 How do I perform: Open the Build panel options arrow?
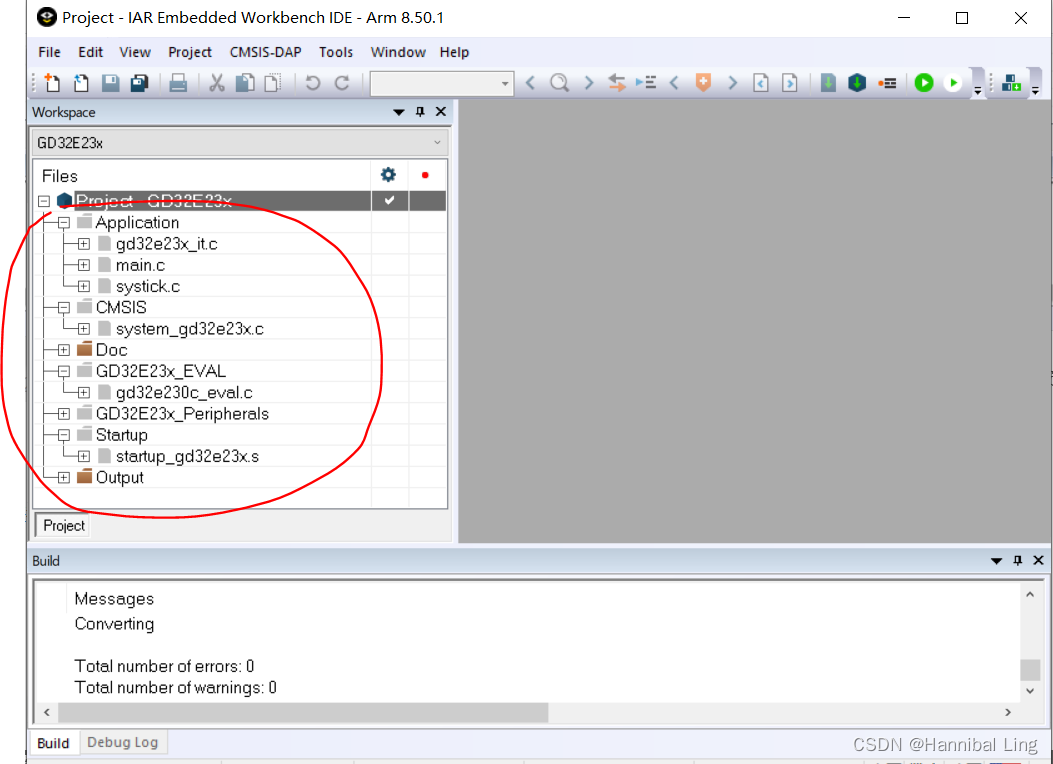coord(997,561)
